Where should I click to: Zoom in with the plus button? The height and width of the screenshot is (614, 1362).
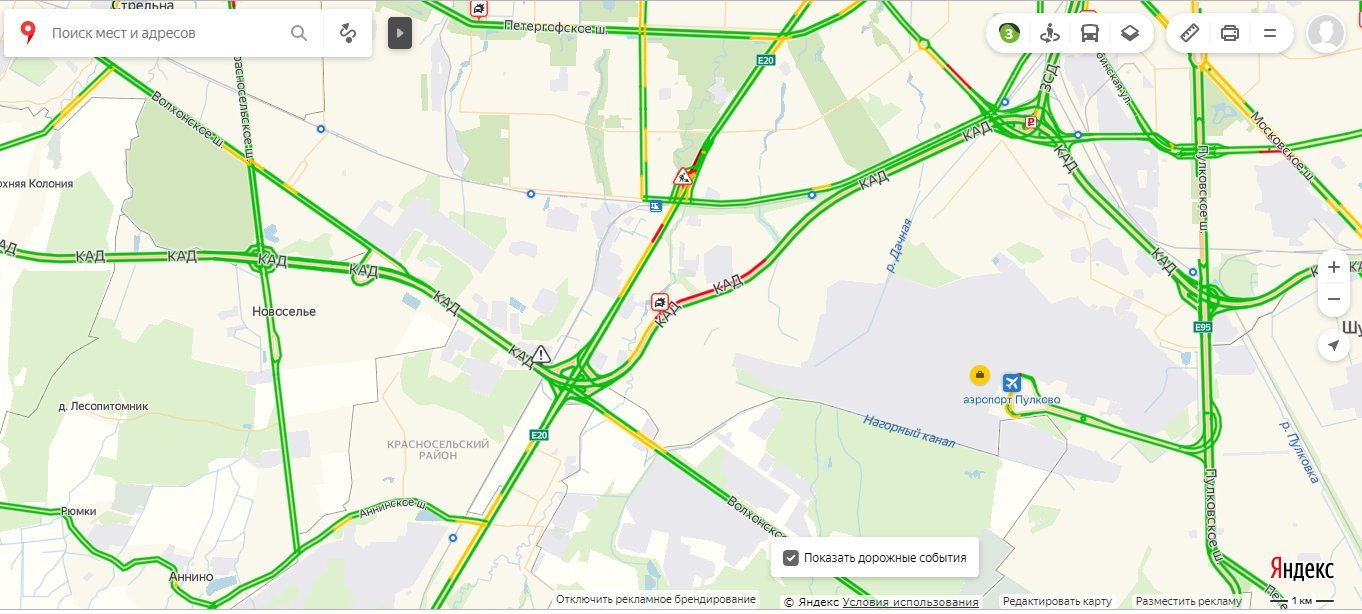pos(1333,267)
